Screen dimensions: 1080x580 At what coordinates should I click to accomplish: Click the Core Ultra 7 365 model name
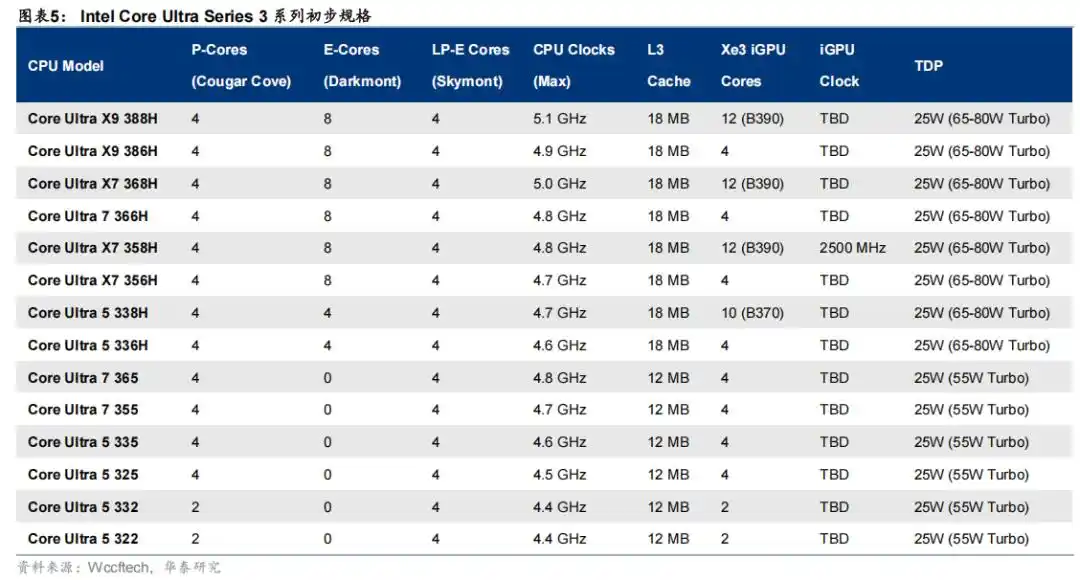83,378
